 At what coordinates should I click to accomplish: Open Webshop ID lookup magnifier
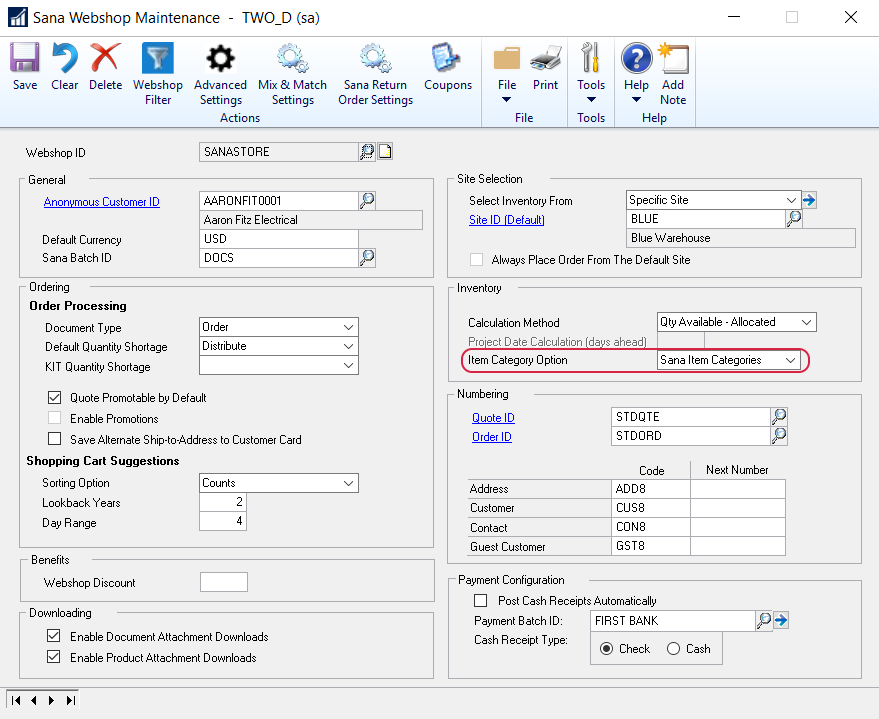pyautogui.click(x=367, y=151)
